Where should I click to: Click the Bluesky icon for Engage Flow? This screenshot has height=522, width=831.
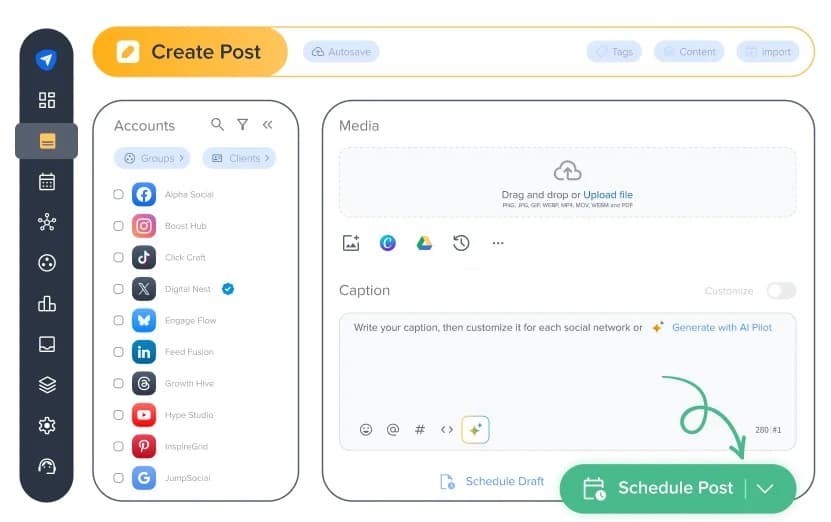pyautogui.click(x=144, y=321)
